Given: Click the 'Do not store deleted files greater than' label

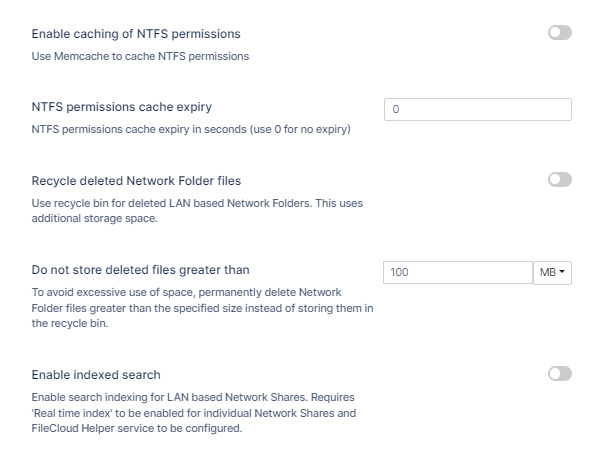Looking at the screenshot, I should [141, 270].
